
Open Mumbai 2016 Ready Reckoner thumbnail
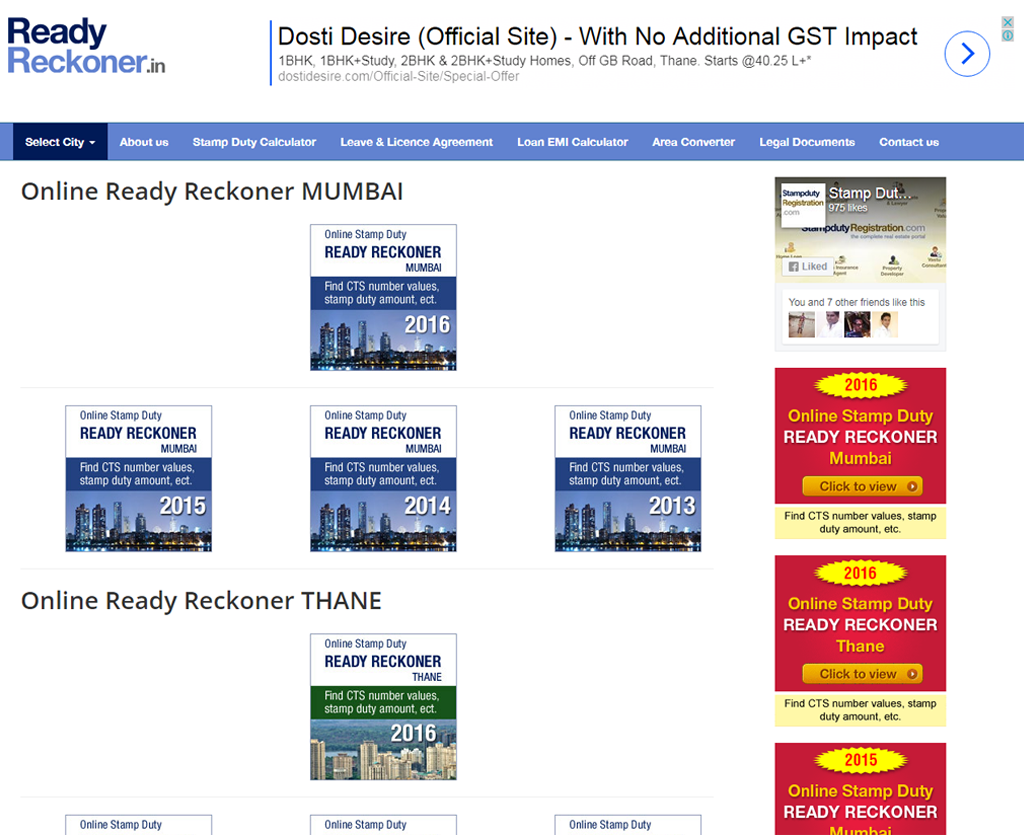click(383, 297)
